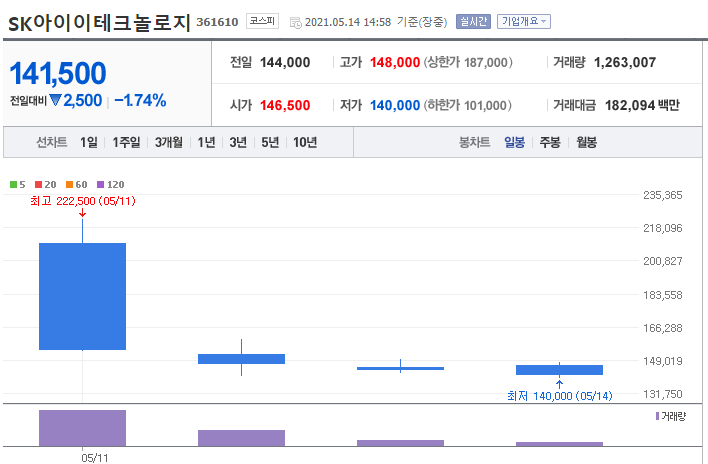Click the 149,019 price axis label
708x464 pixels.
pos(662,361)
